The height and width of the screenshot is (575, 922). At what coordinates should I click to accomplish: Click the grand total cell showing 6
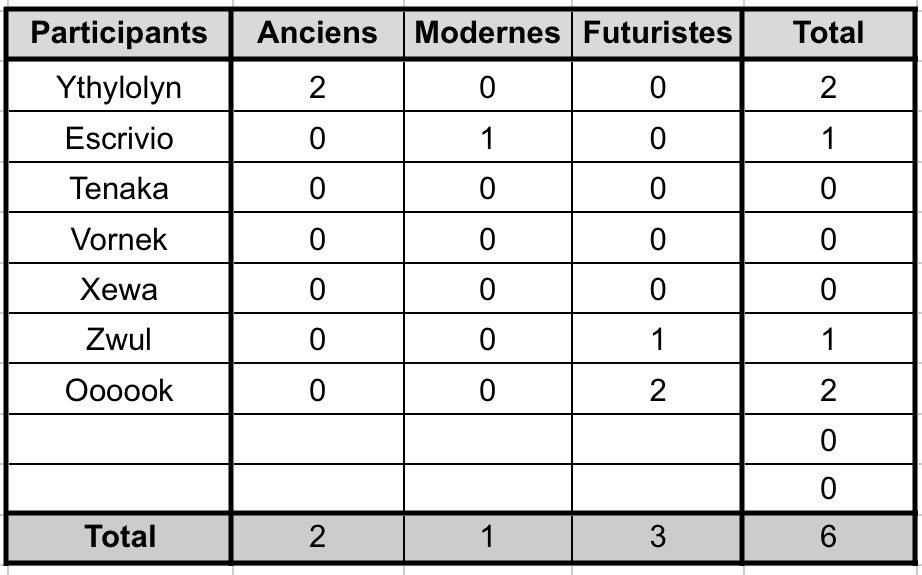[x=828, y=537]
